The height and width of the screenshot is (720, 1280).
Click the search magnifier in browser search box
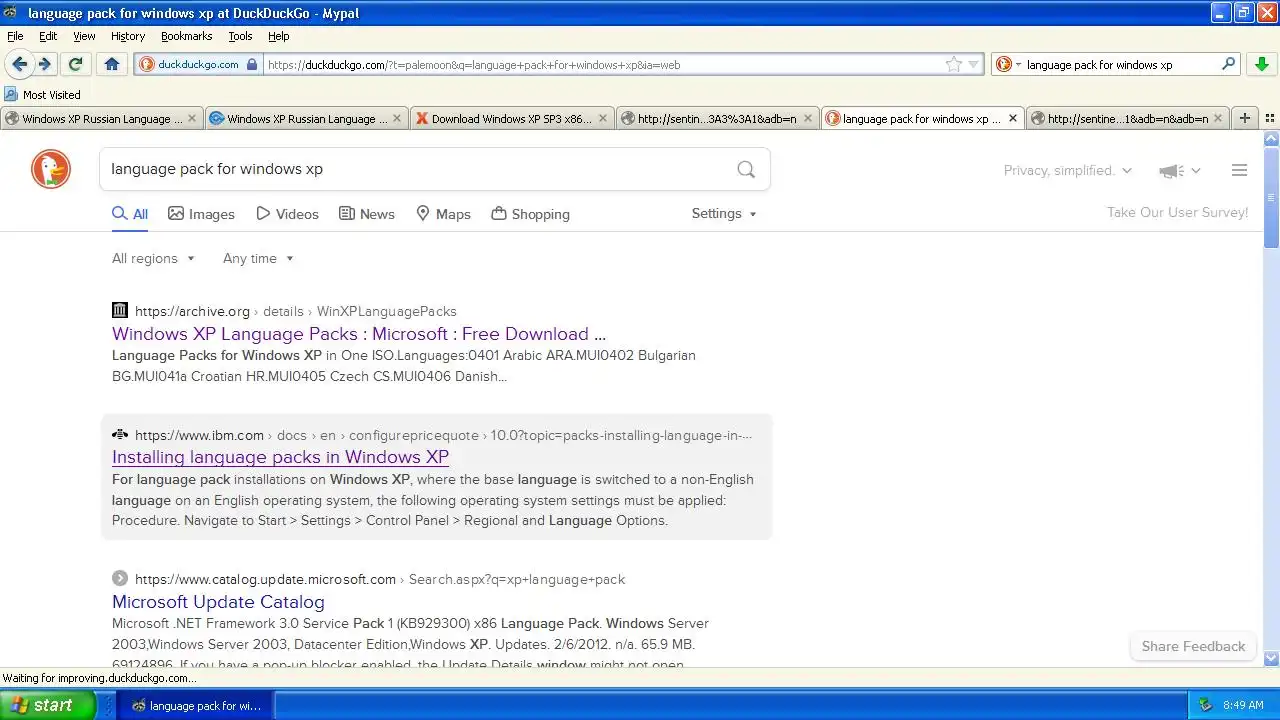coord(1229,64)
